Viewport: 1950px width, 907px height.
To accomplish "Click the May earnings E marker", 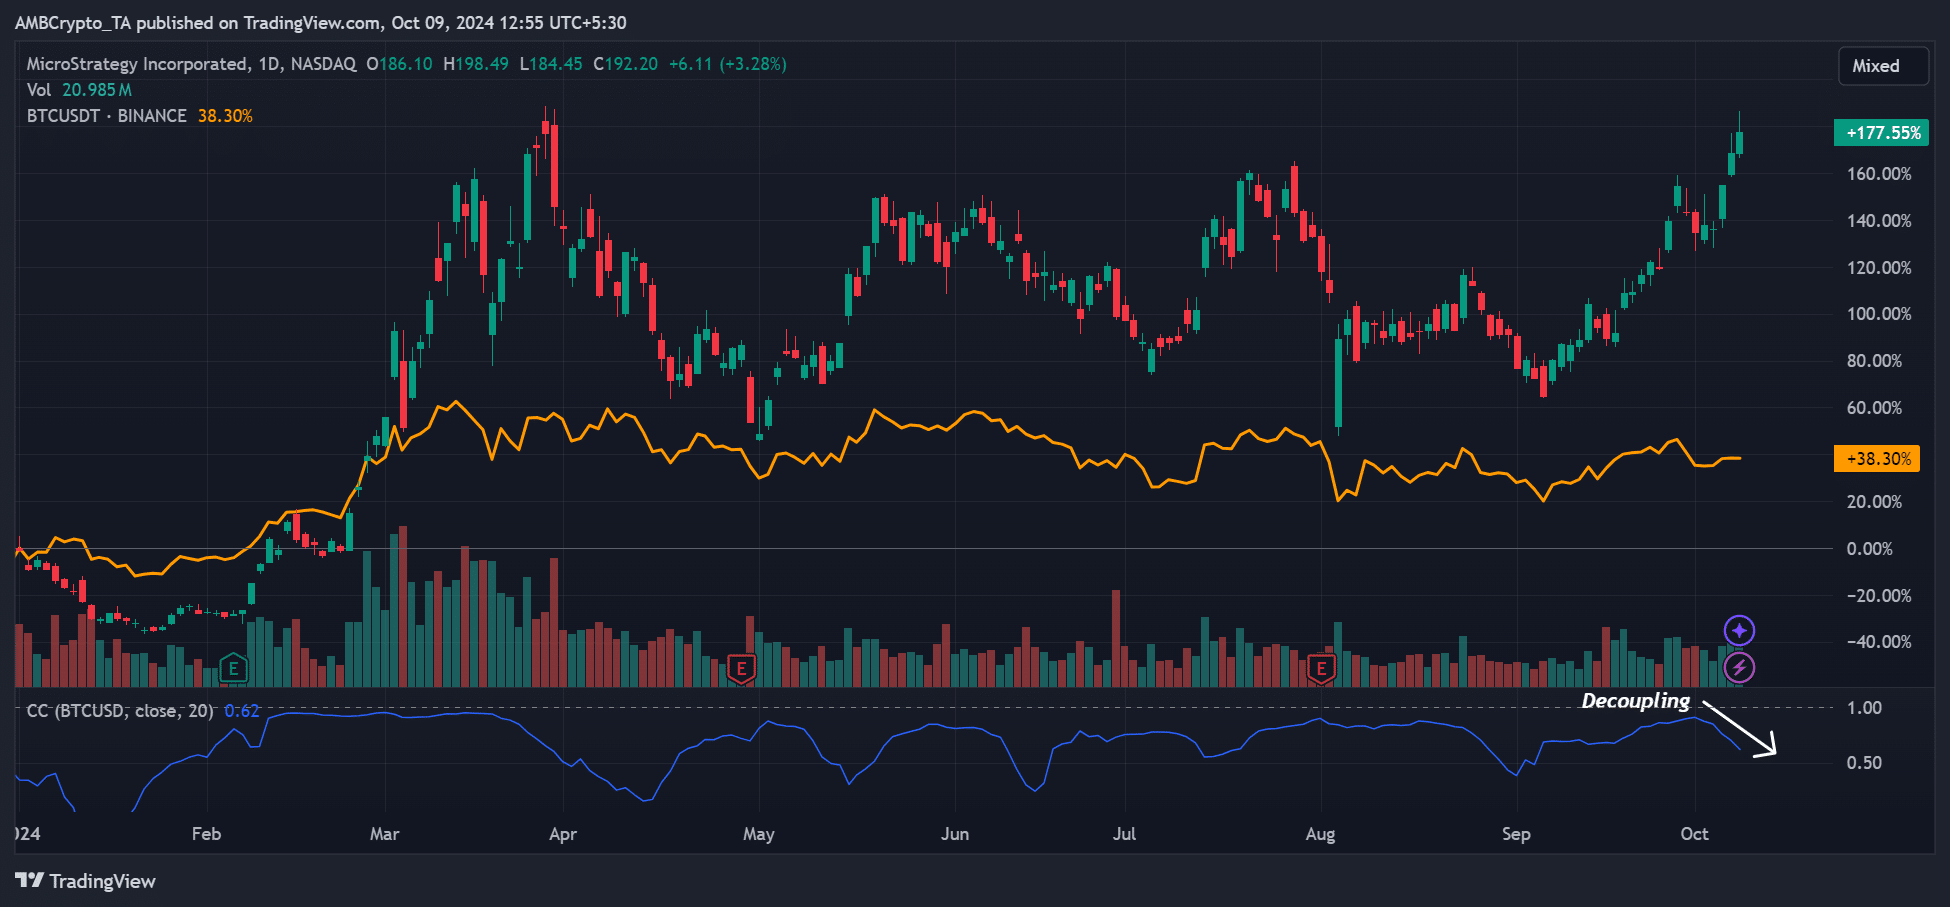I will coord(741,668).
